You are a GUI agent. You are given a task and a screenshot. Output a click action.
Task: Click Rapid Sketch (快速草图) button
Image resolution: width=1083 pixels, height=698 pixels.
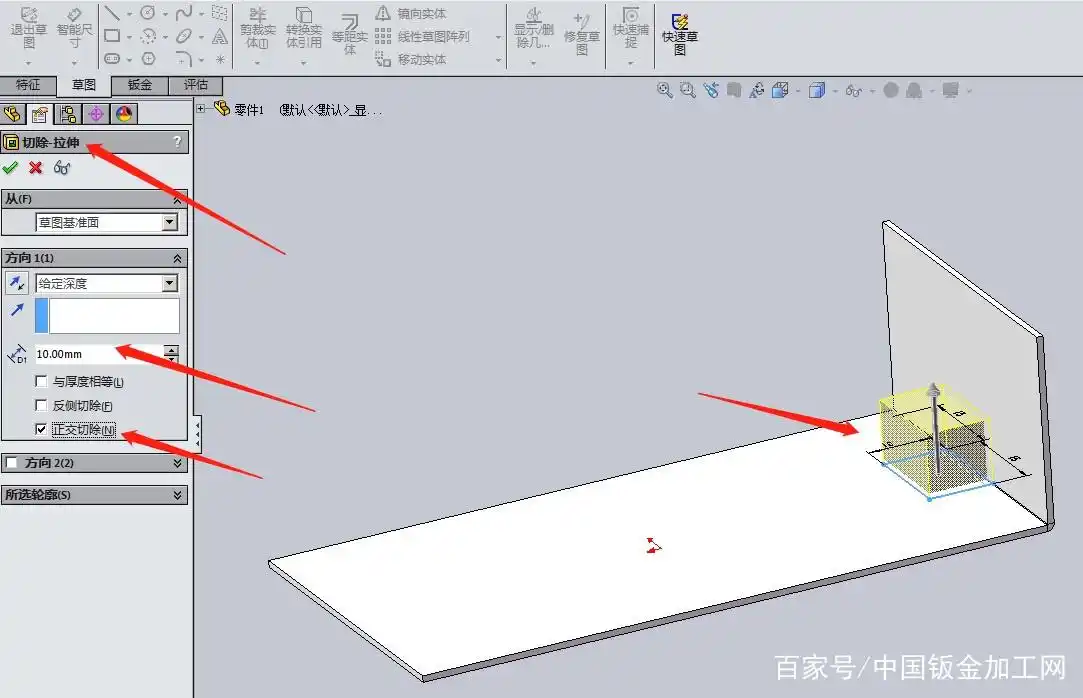(x=680, y=35)
